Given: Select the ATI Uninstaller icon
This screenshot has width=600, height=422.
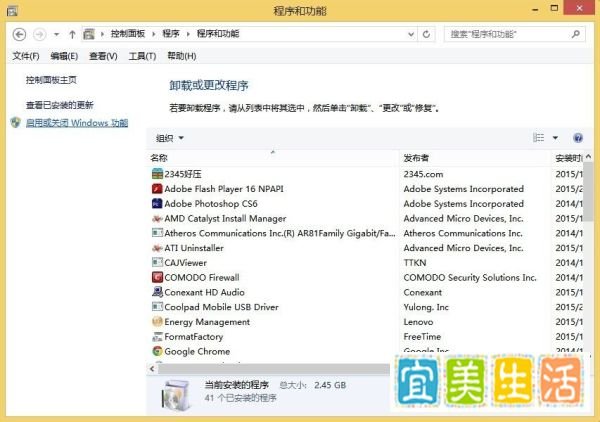Looking at the screenshot, I should [x=157, y=248].
